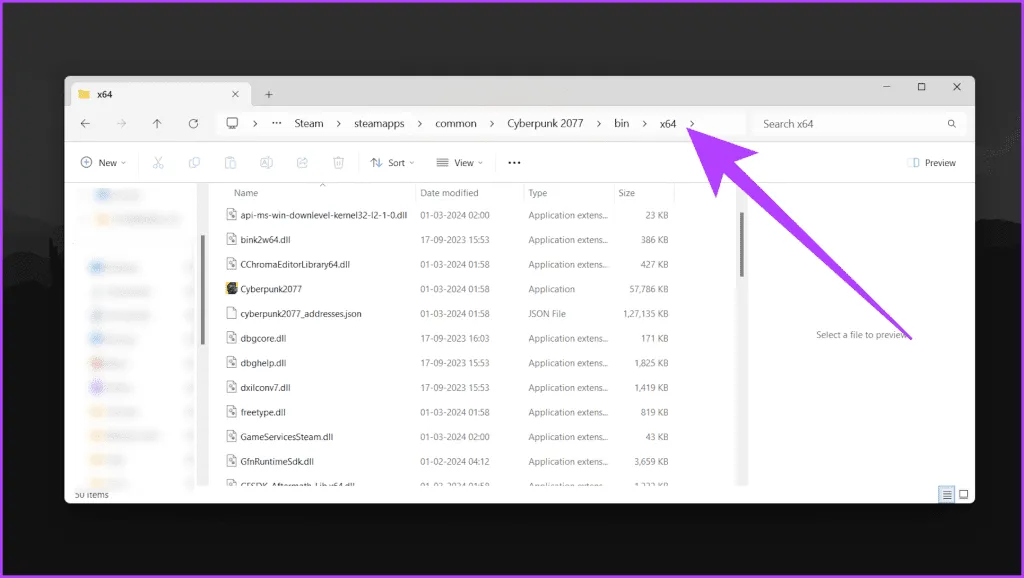The height and width of the screenshot is (578, 1024).
Task: Add a new tab with plus button
Action: point(268,94)
